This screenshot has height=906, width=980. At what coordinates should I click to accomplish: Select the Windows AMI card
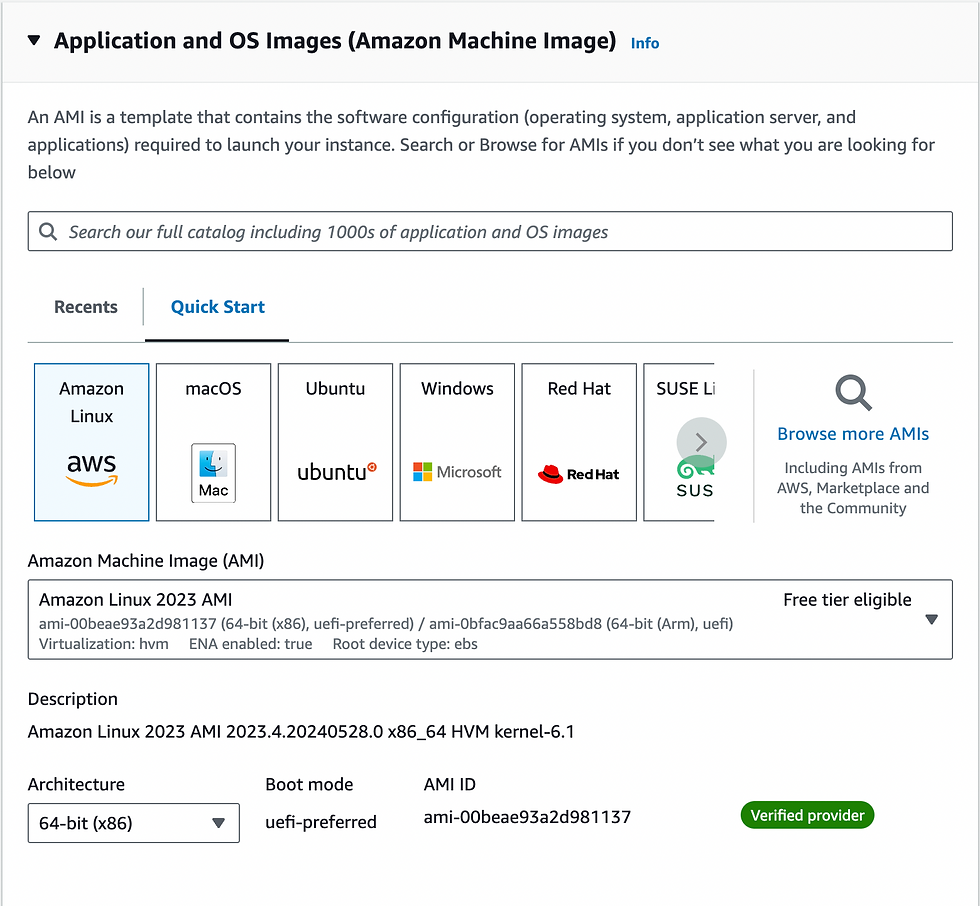tap(457, 442)
